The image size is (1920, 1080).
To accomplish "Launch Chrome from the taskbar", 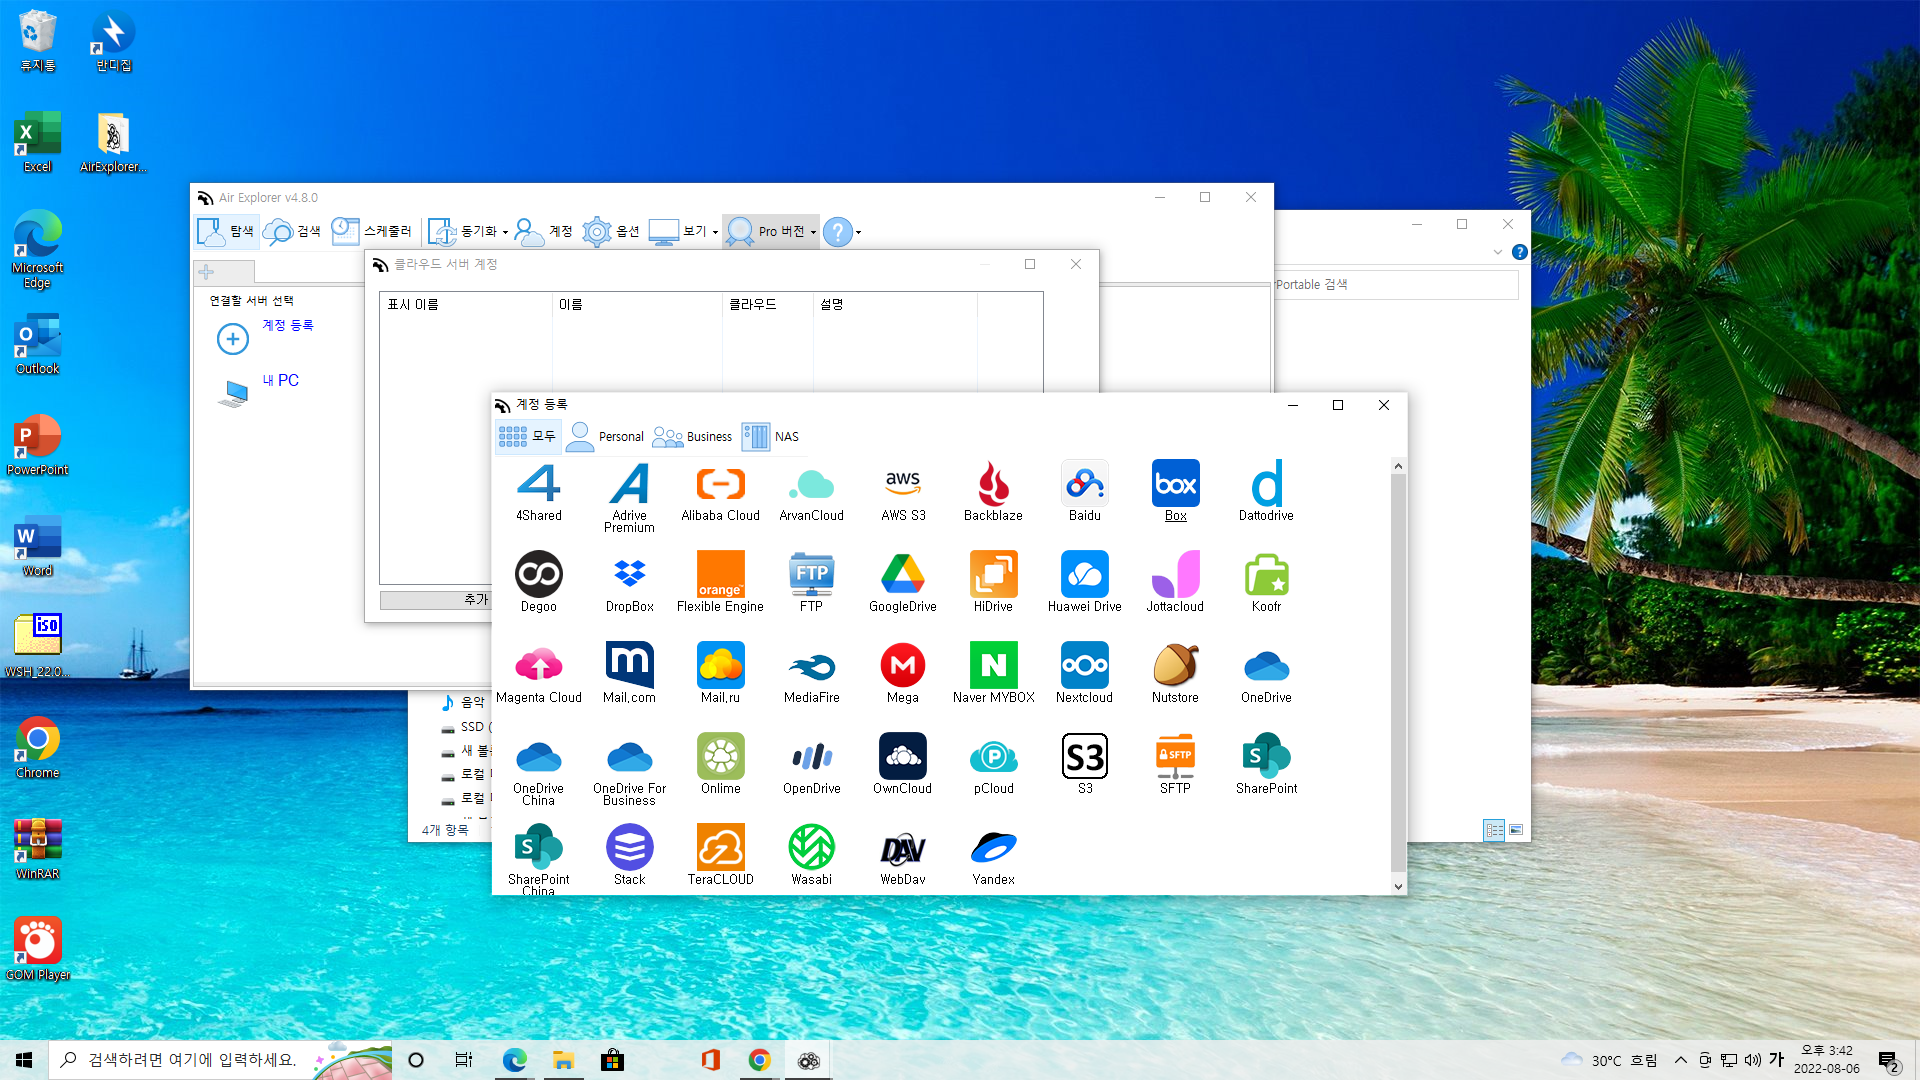I will point(759,1060).
